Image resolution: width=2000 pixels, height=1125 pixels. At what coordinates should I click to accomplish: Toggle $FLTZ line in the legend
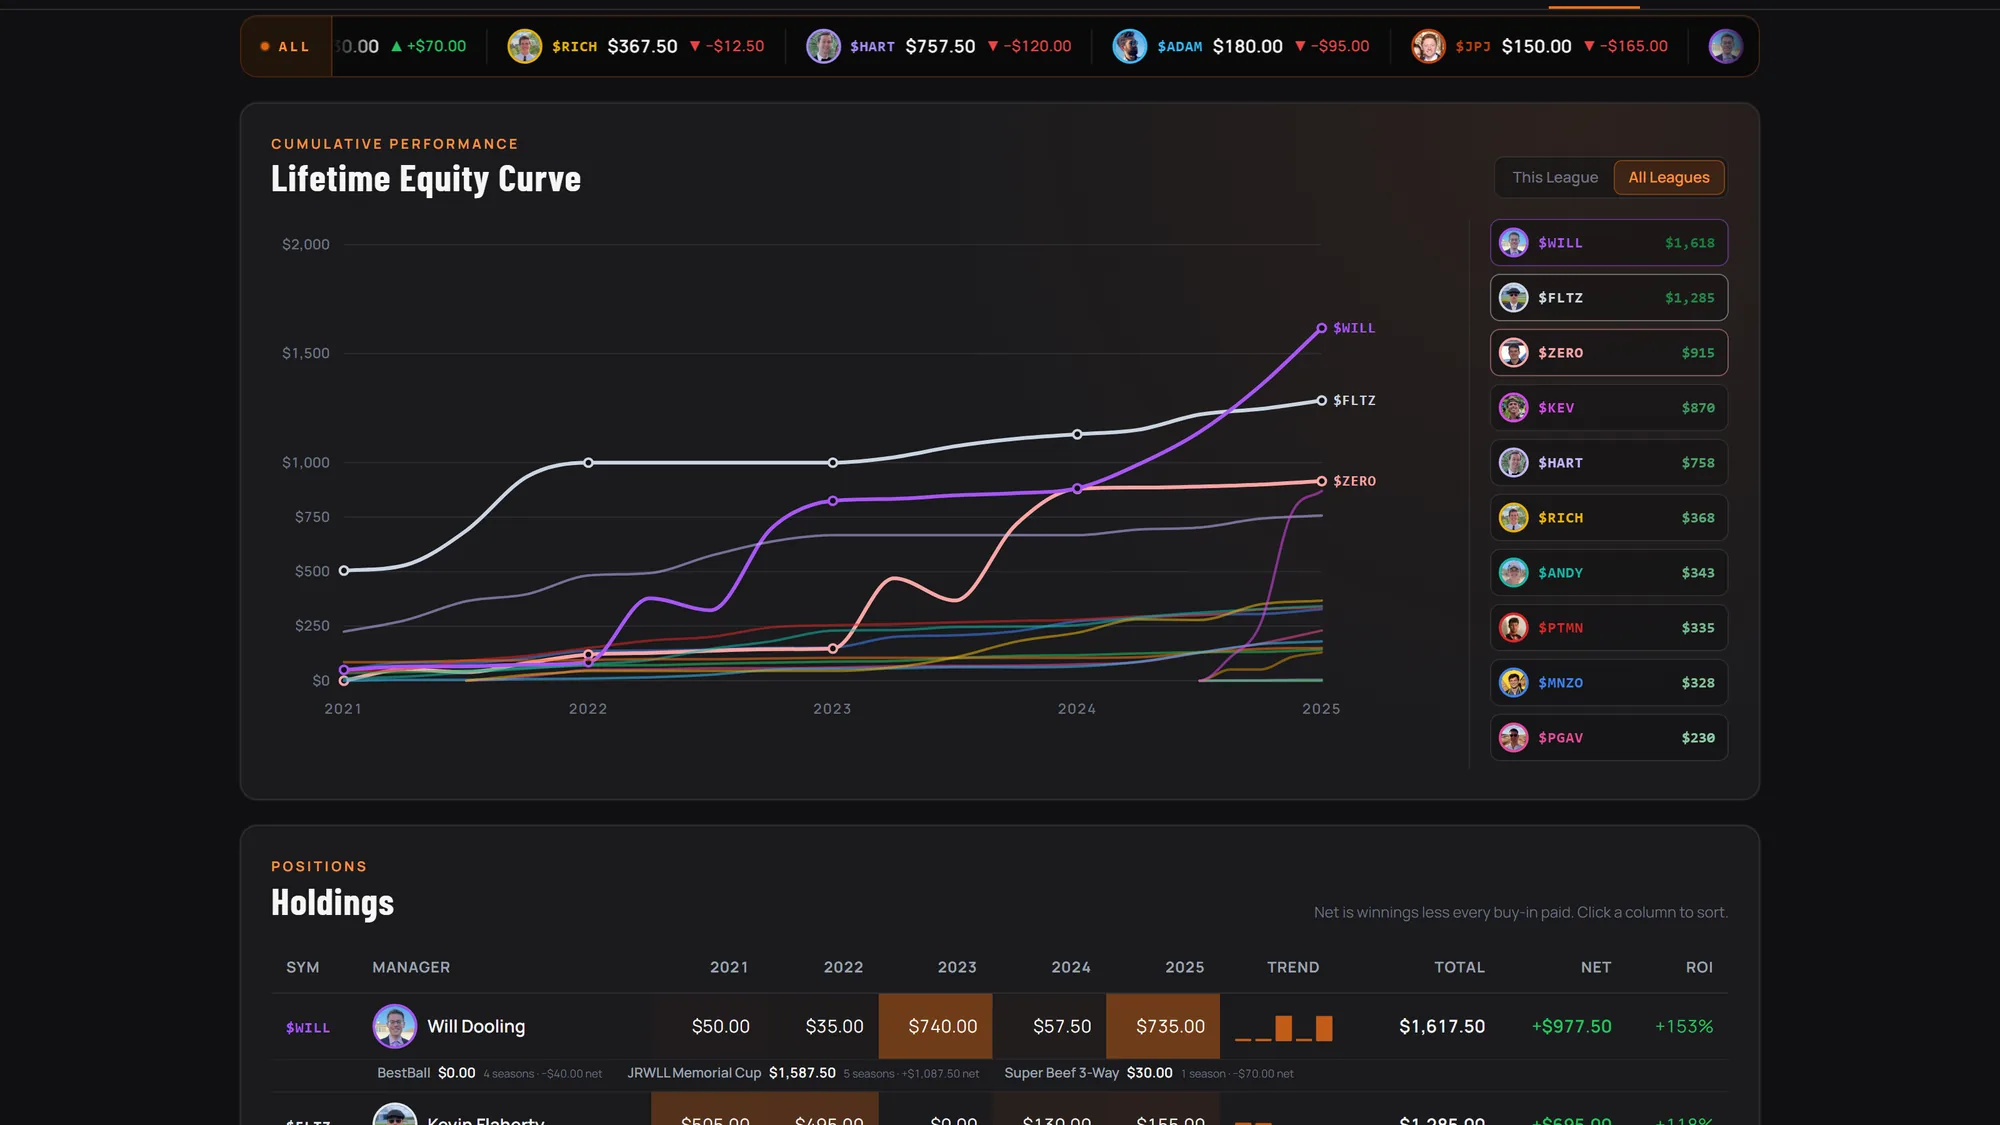[1609, 298]
